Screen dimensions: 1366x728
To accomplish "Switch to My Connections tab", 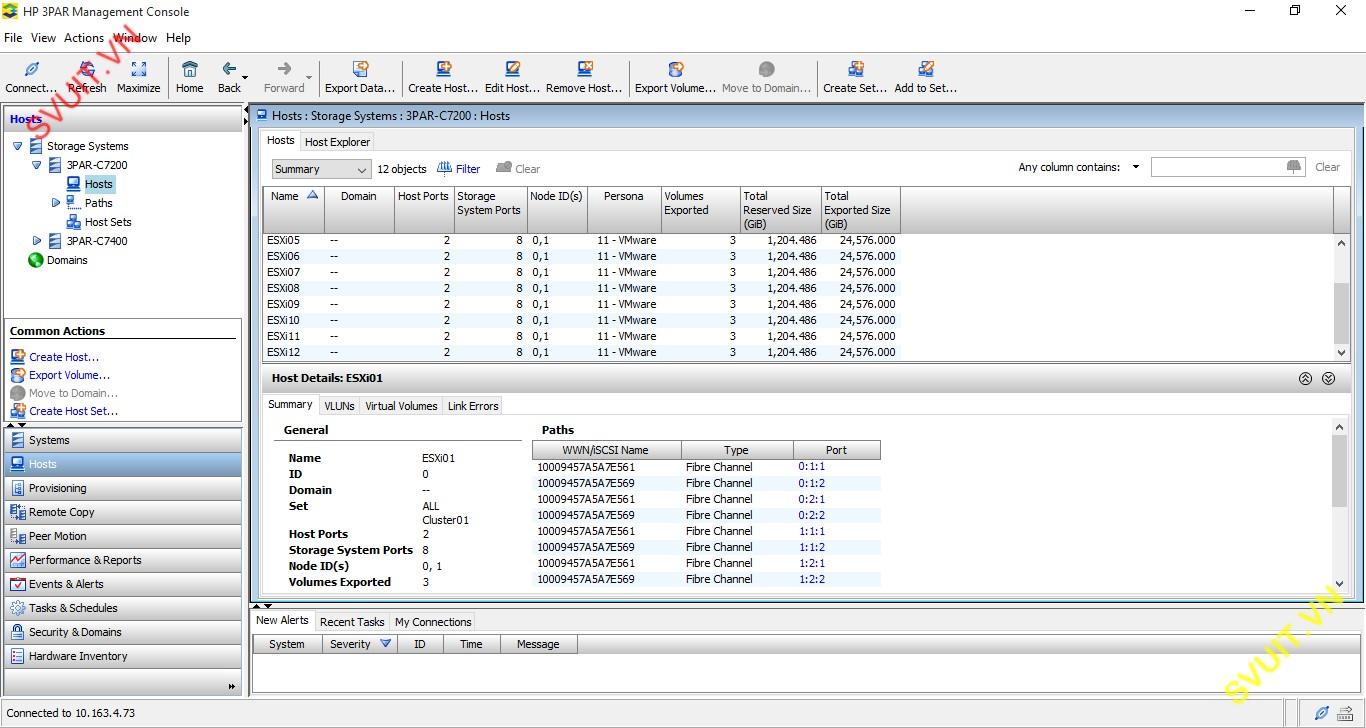I will coord(433,622).
